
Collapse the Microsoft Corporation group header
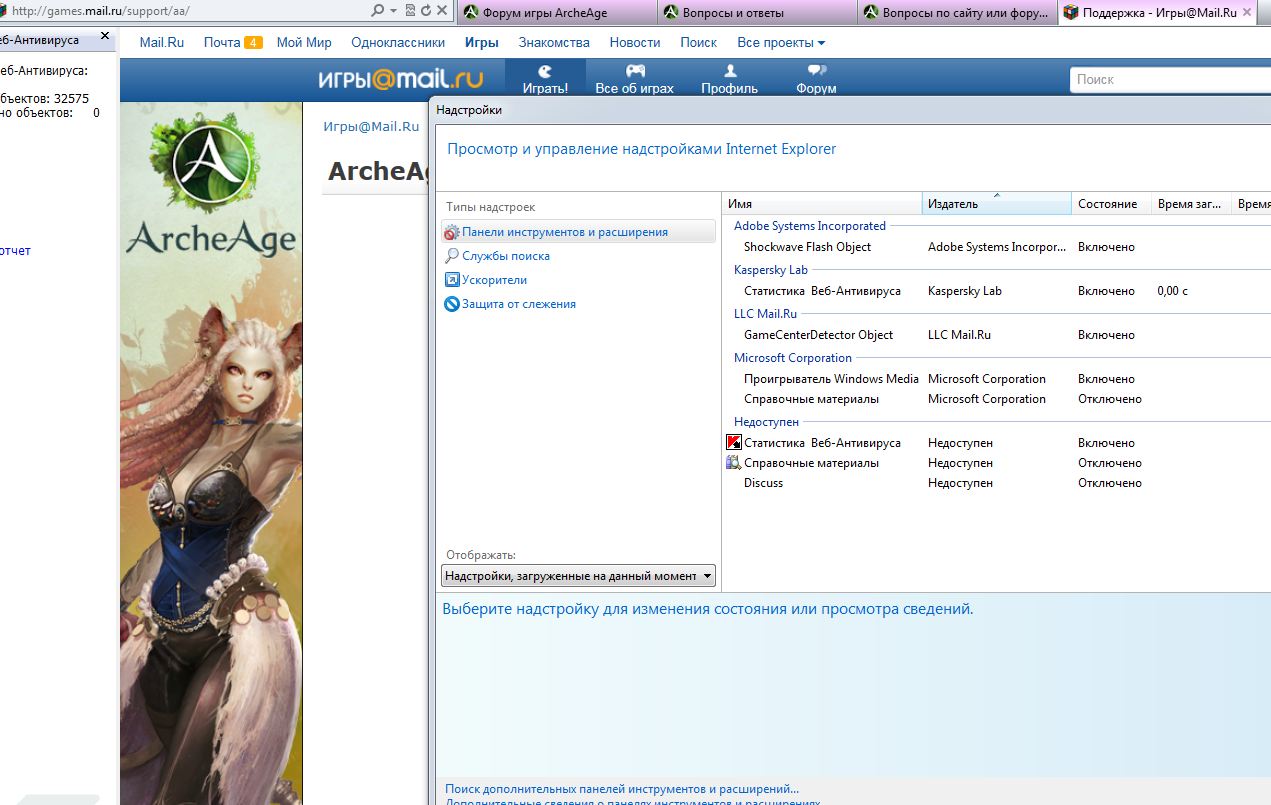pos(793,358)
